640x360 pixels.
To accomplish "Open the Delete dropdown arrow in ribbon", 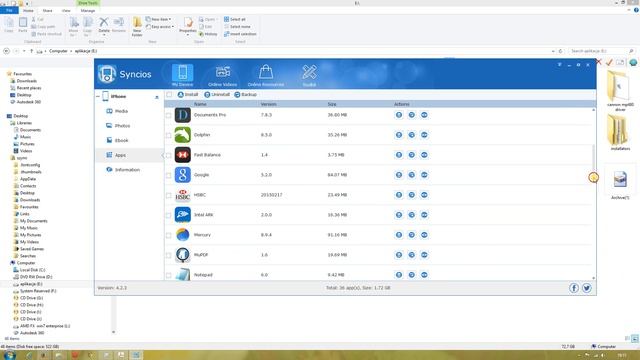I will (104, 35).
